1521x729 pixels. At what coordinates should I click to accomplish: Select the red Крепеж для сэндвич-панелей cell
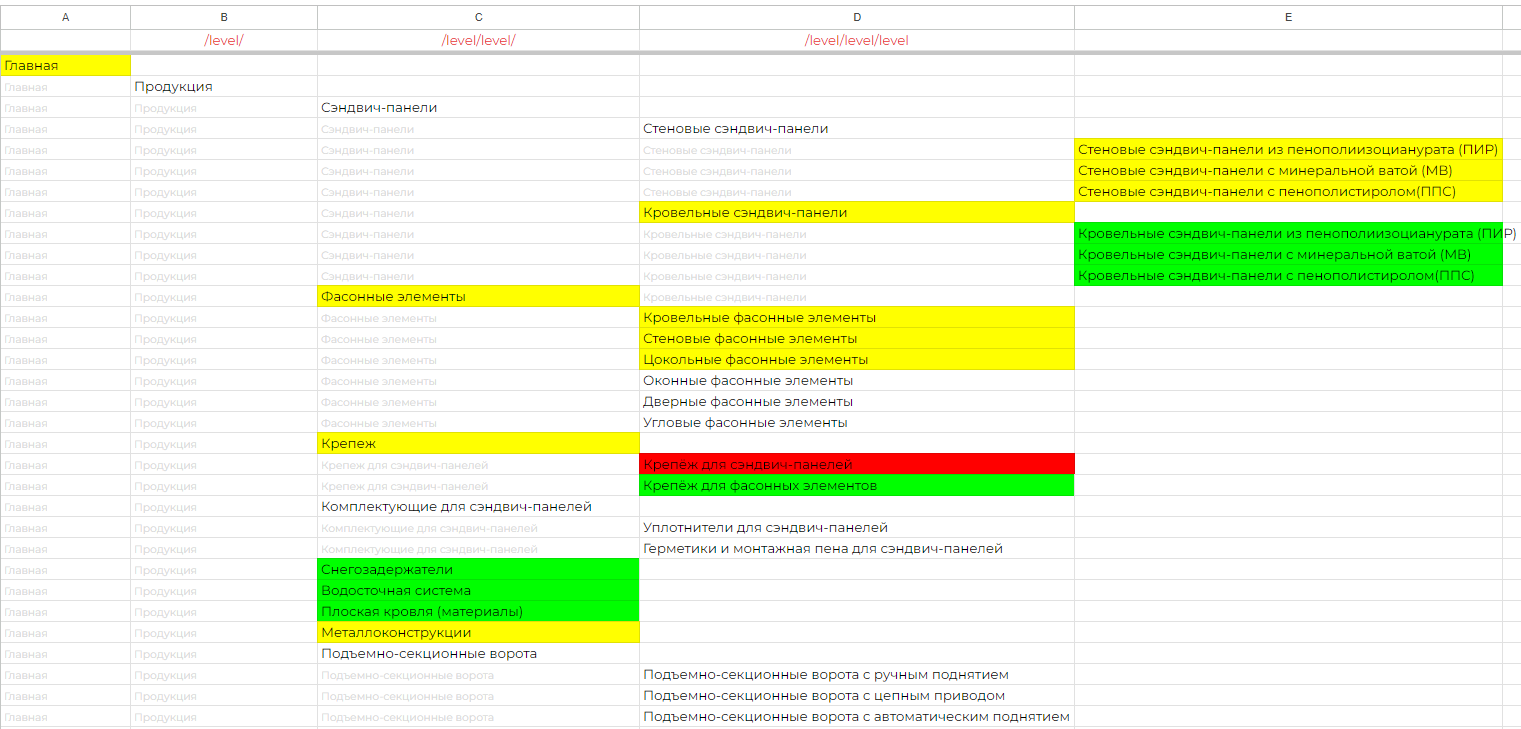(x=857, y=464)
